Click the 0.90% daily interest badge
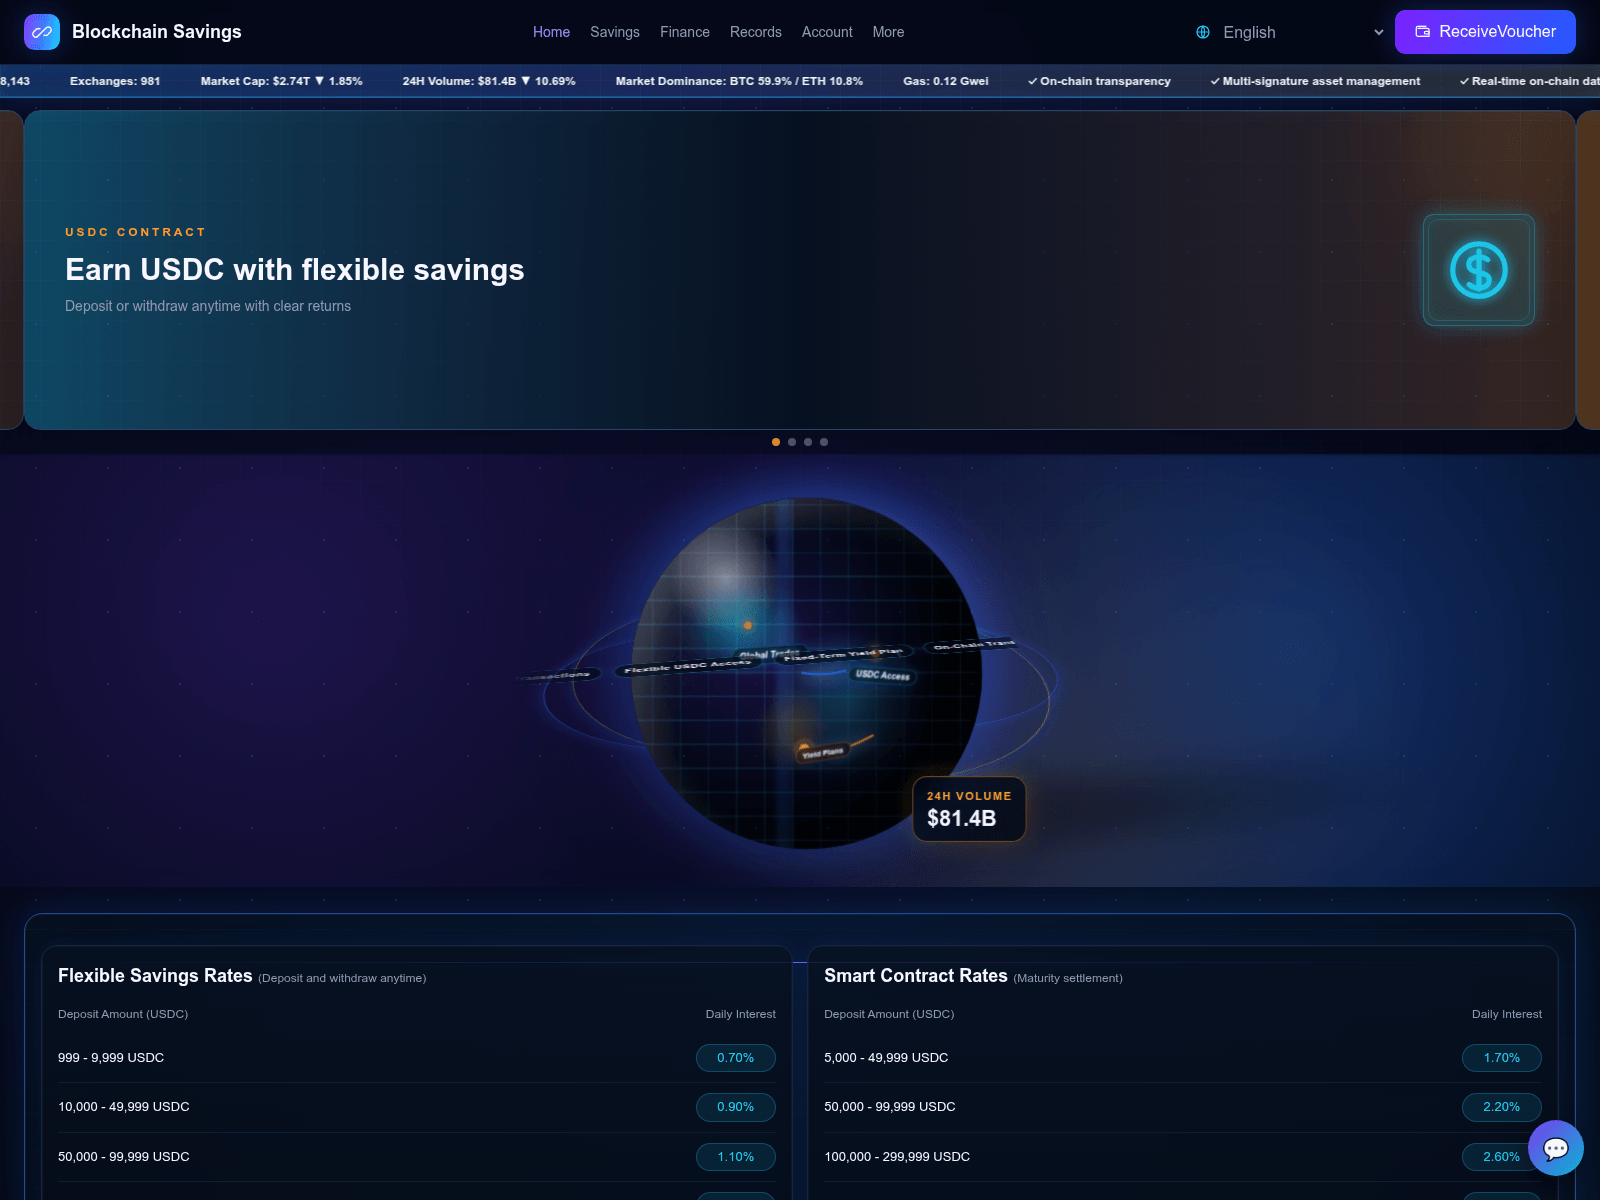This screenshot has height=1200, width=1600. tap(736, 1107)
